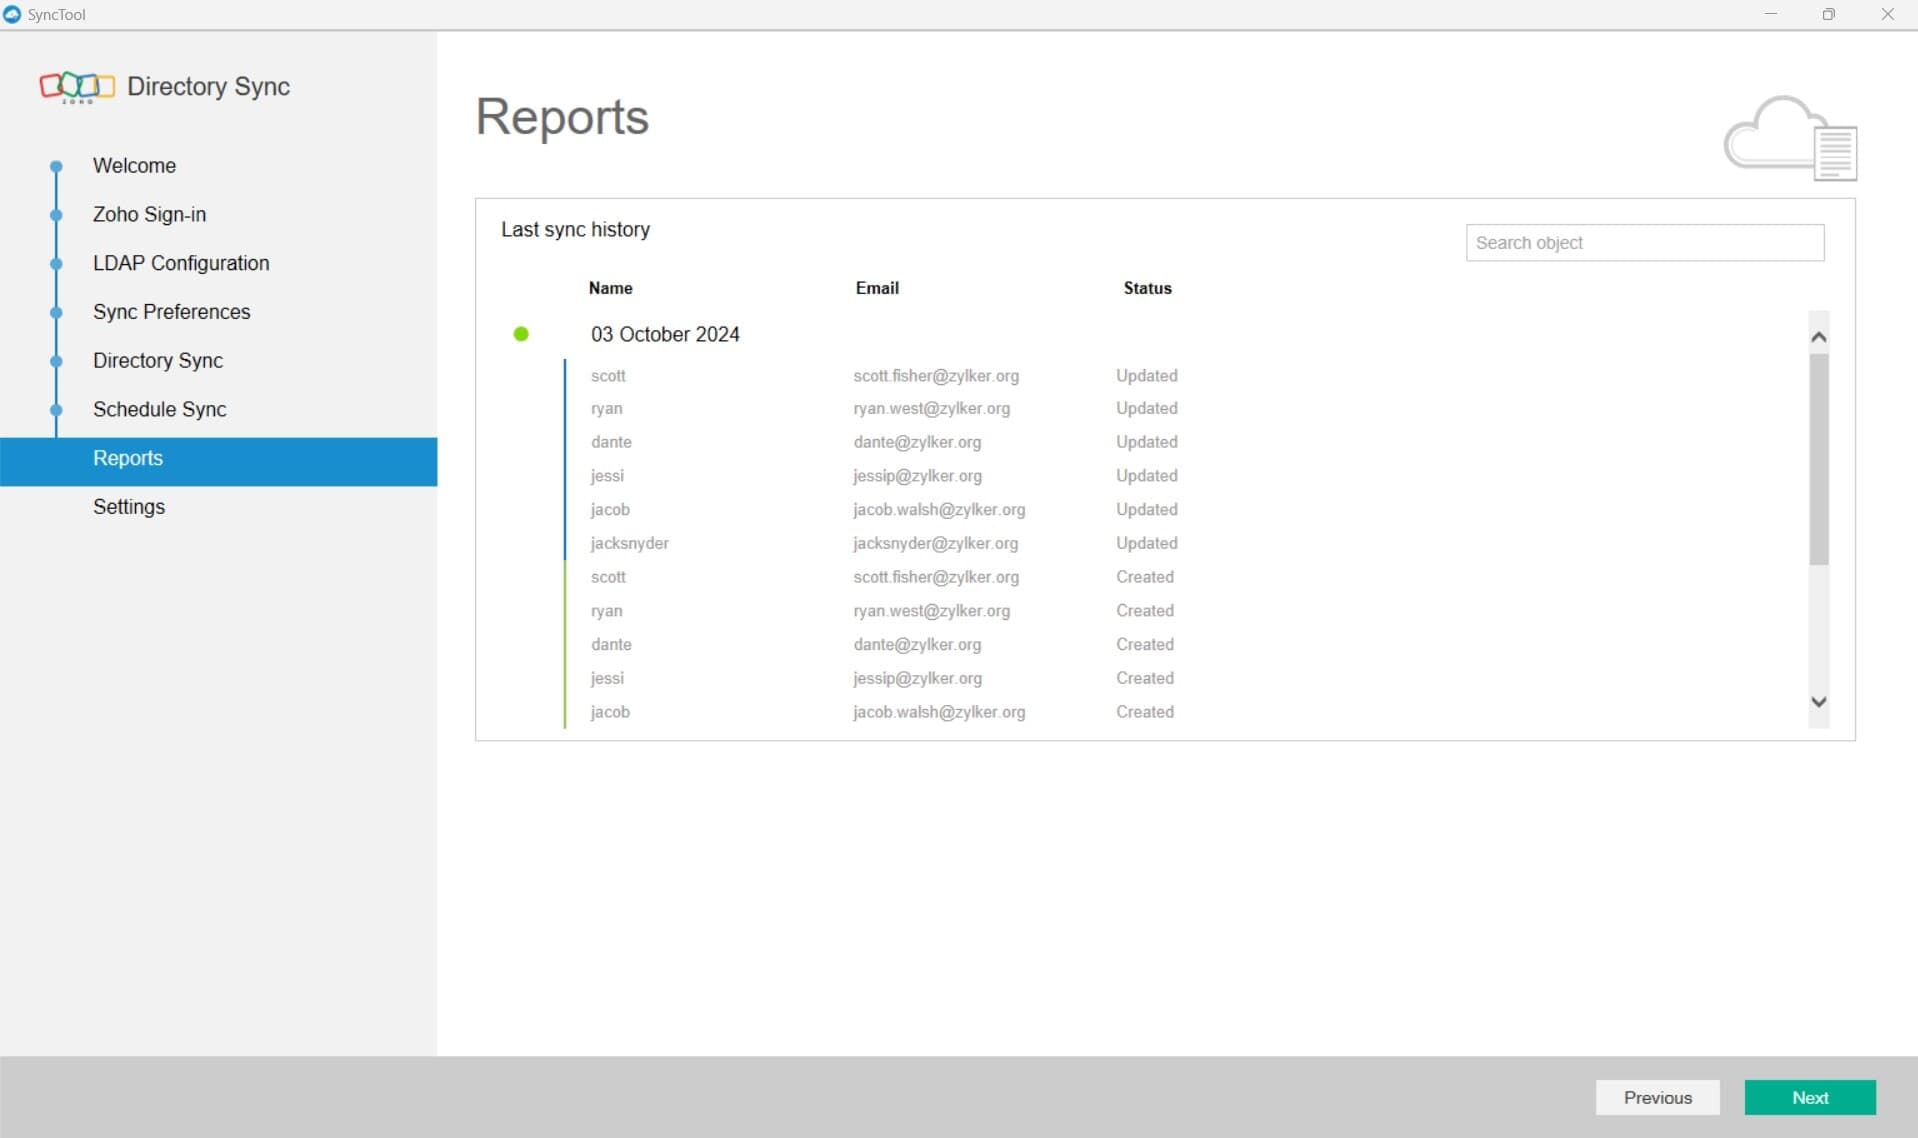Click the Status column header
1918x1138 pixels.
[1147, 288]
